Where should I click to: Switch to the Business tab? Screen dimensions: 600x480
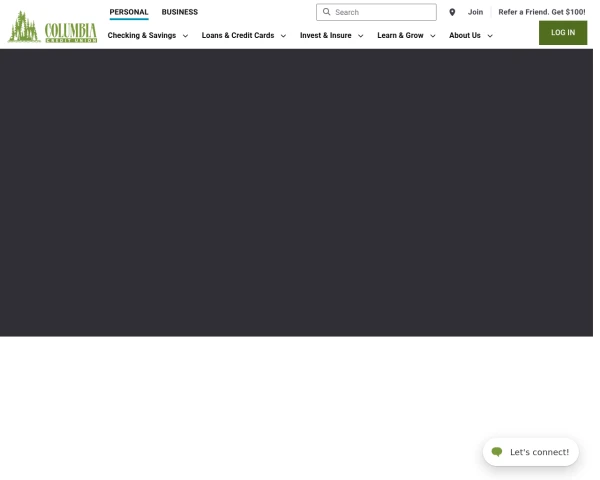(x=180, y=12)
